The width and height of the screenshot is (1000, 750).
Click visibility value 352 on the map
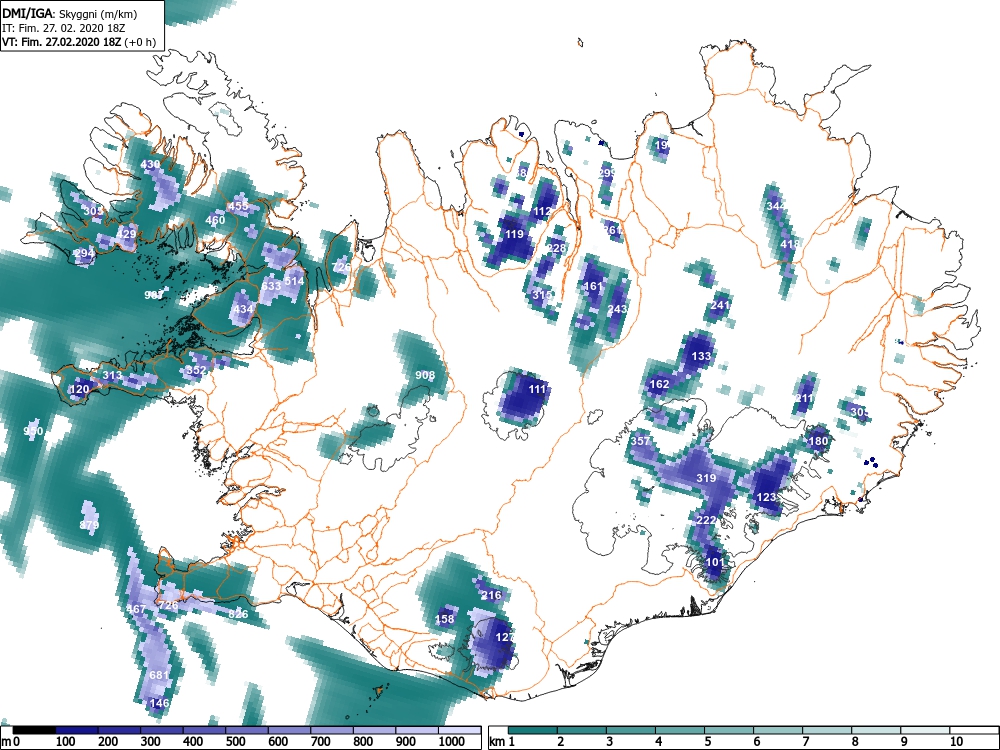(196, 370)
